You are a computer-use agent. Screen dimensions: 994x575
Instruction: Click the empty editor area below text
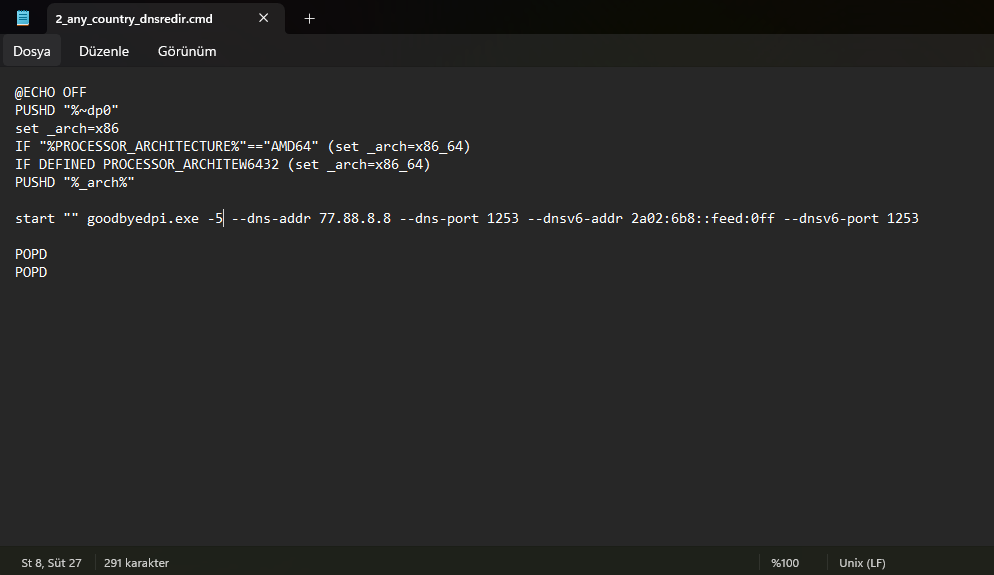point(497,412)
